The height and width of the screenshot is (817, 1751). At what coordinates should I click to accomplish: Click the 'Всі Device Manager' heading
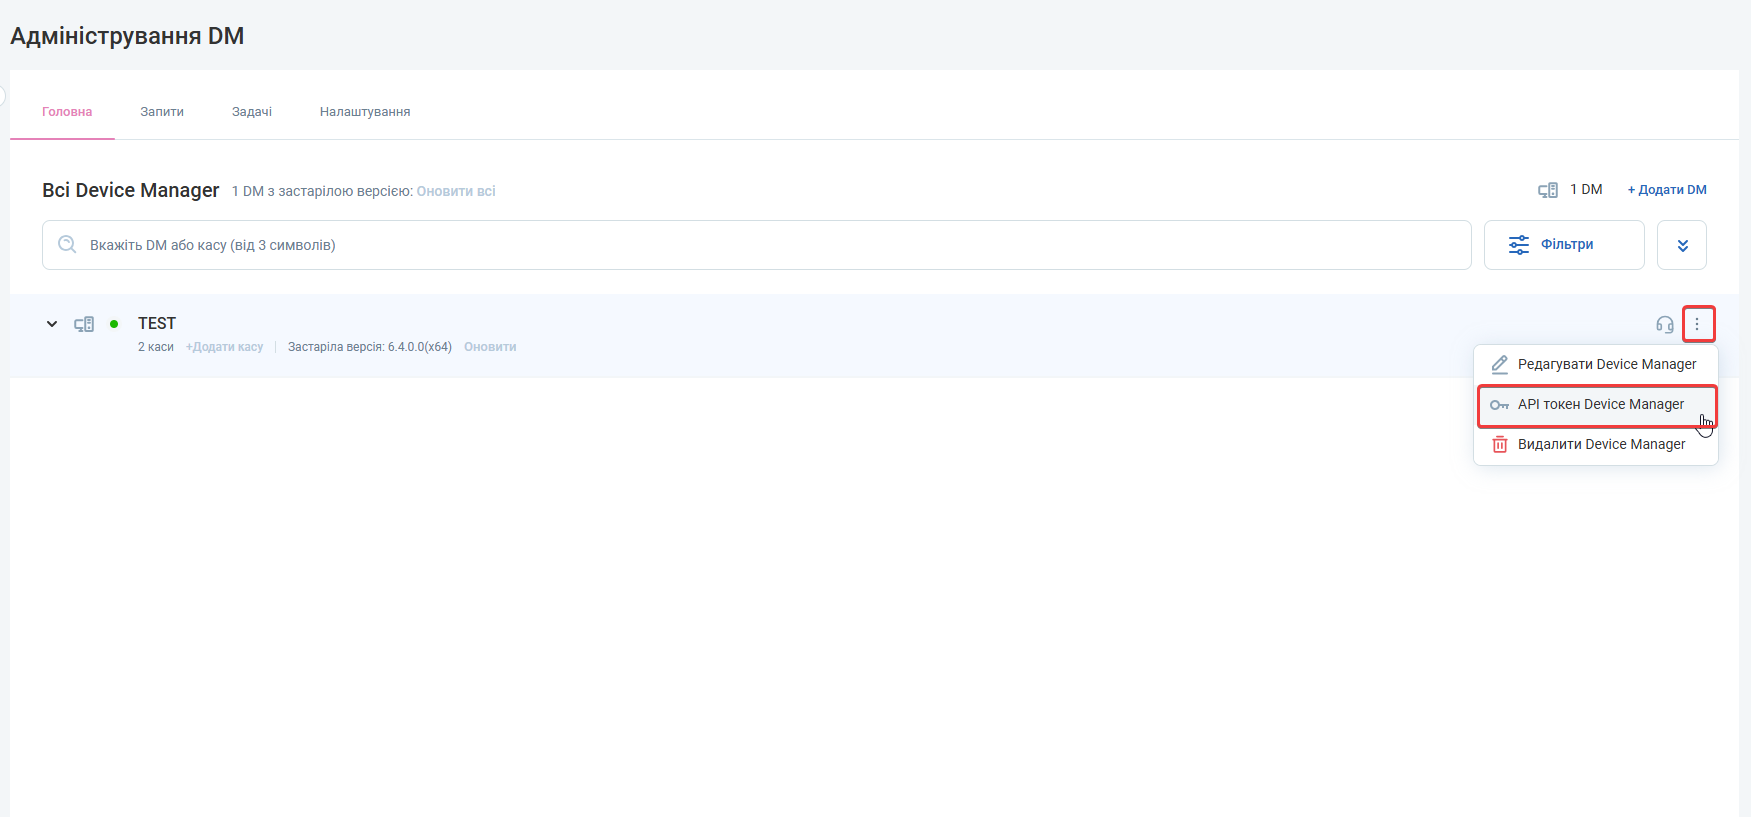click(x=131, y=190)
